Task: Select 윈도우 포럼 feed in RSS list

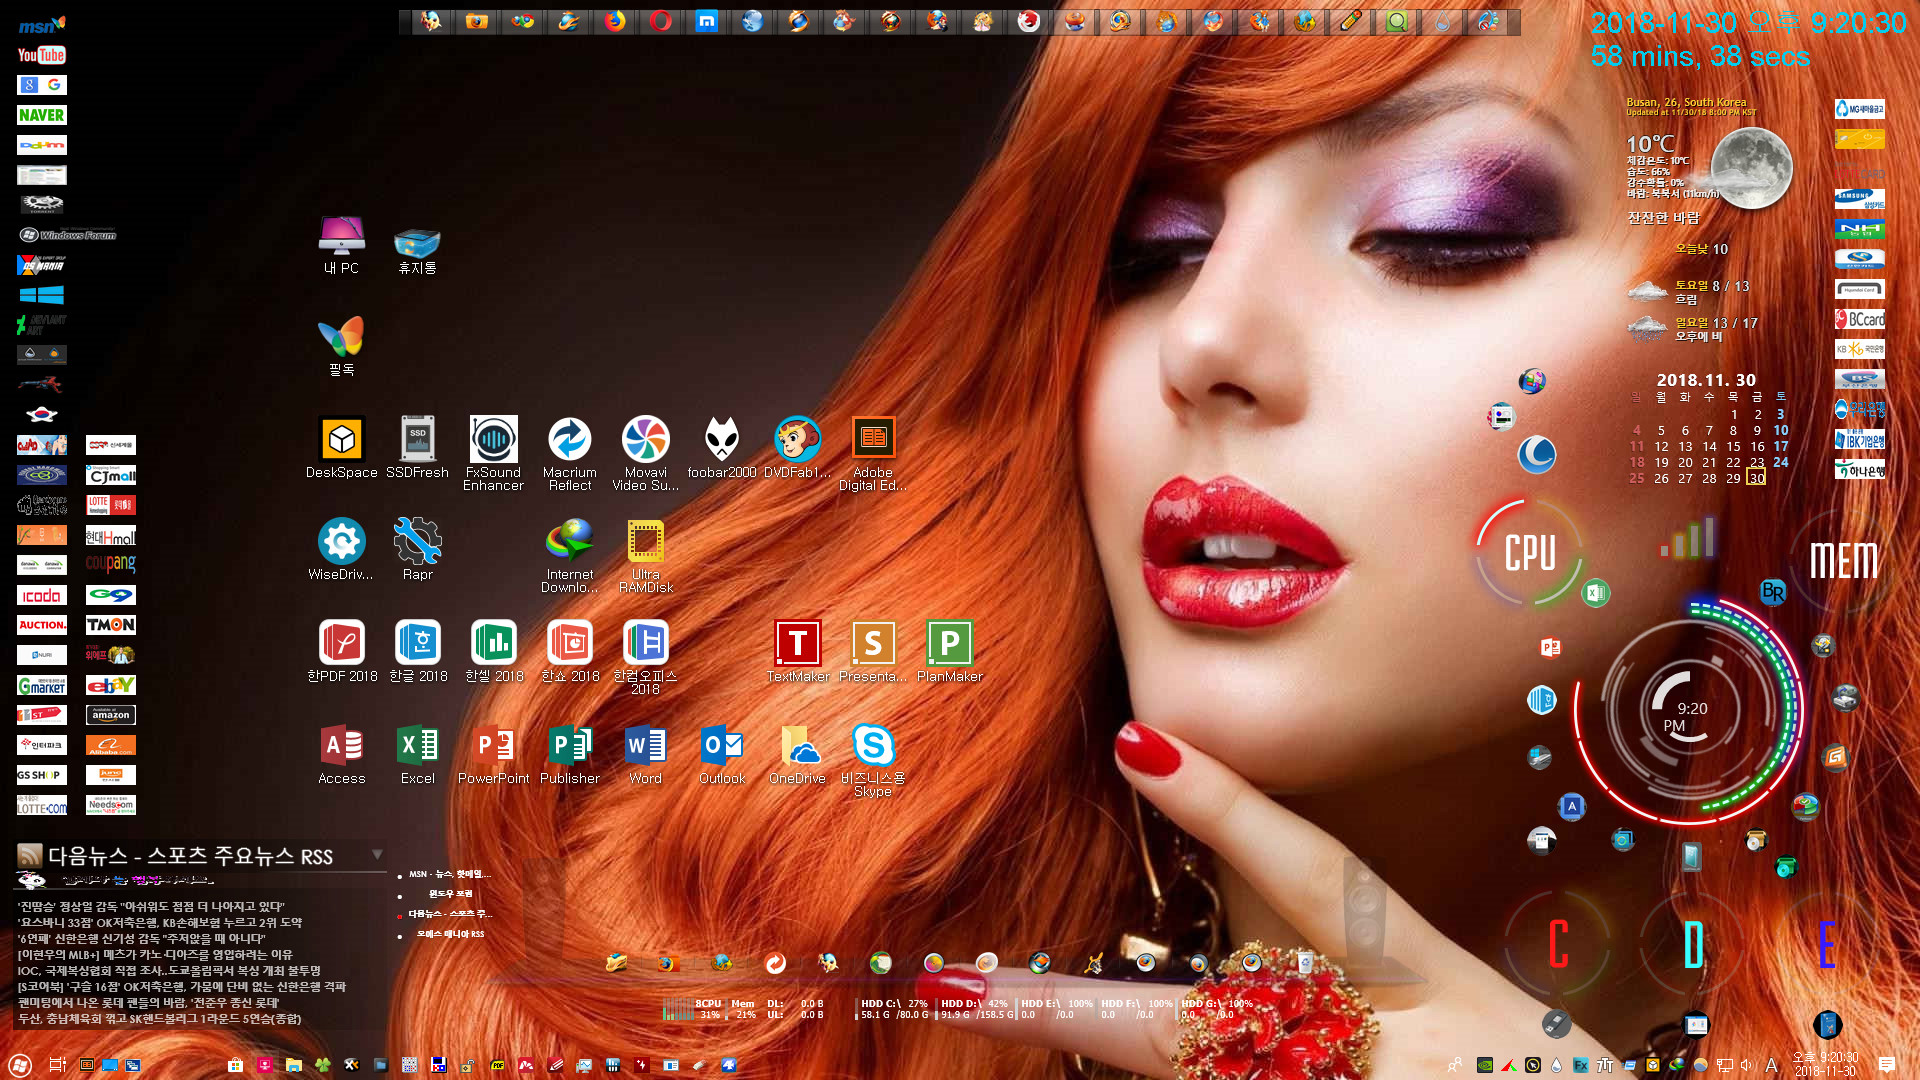Action: tap(450, 894)
